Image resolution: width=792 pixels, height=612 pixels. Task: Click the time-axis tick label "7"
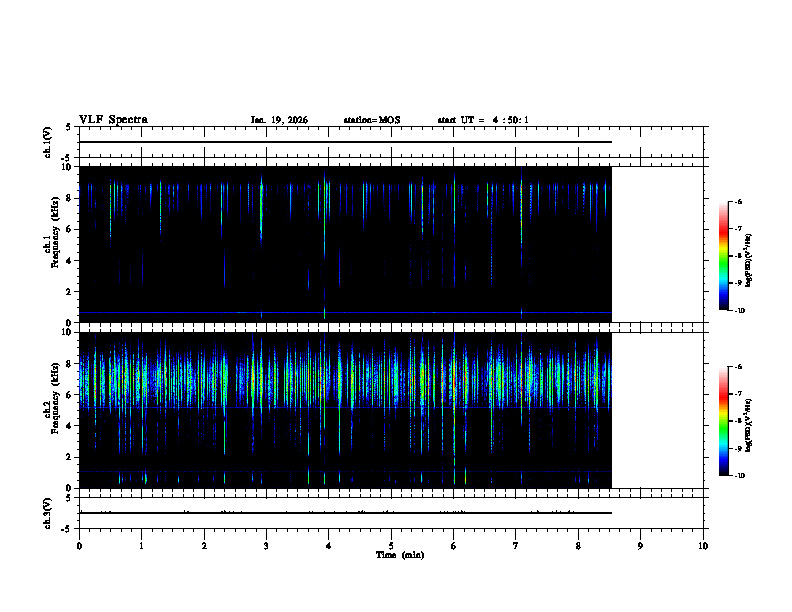516,546
